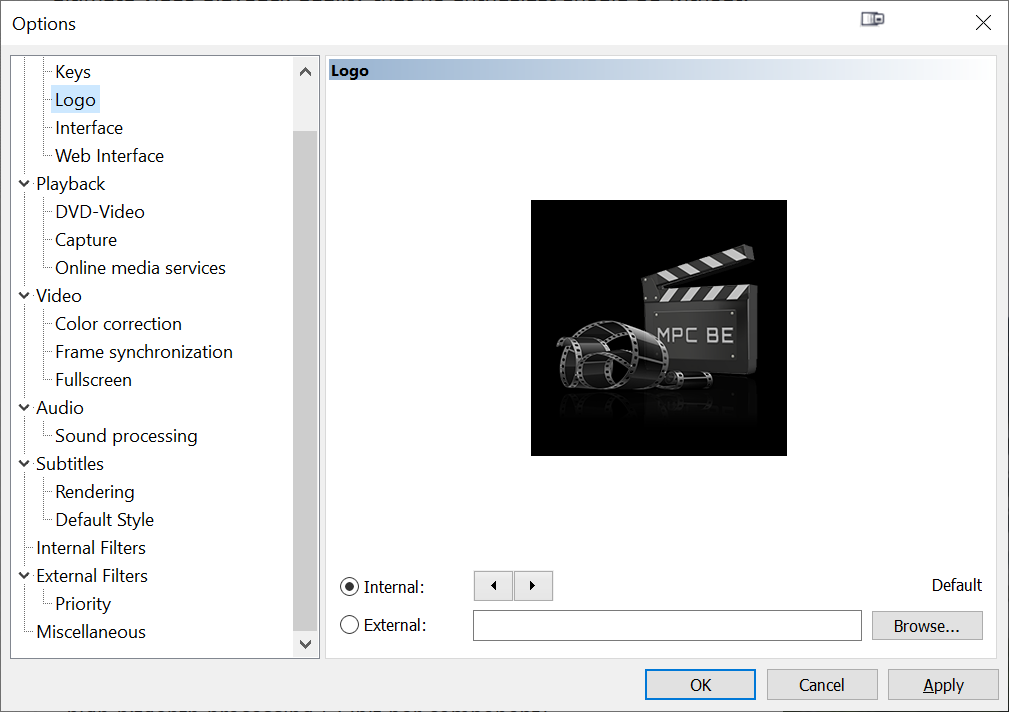Click the title bar monitor icon
This screenshot has height=712, width=1009.
(x=873, y=19)
